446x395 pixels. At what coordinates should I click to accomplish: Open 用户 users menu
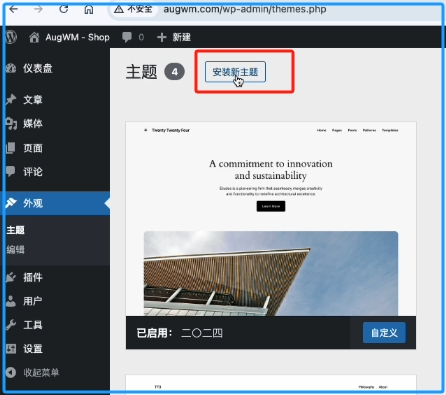coord(33,301)
